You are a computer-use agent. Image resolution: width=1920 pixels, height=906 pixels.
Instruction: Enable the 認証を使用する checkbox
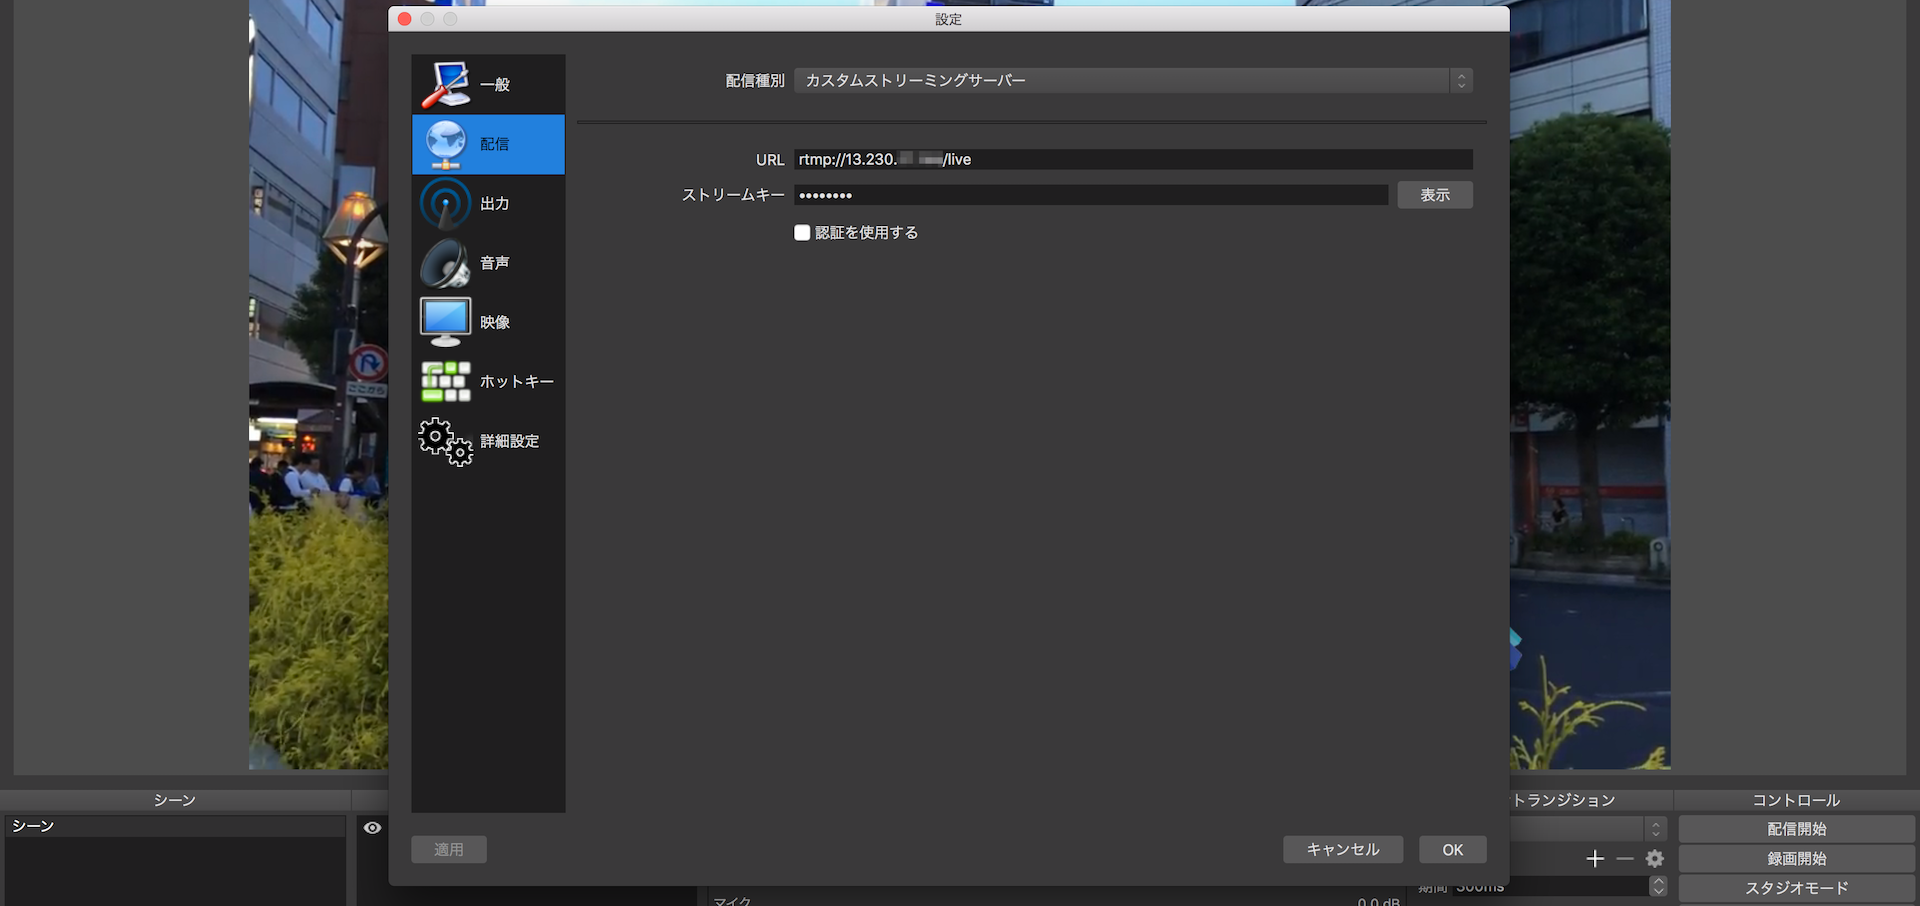(802, 233)
